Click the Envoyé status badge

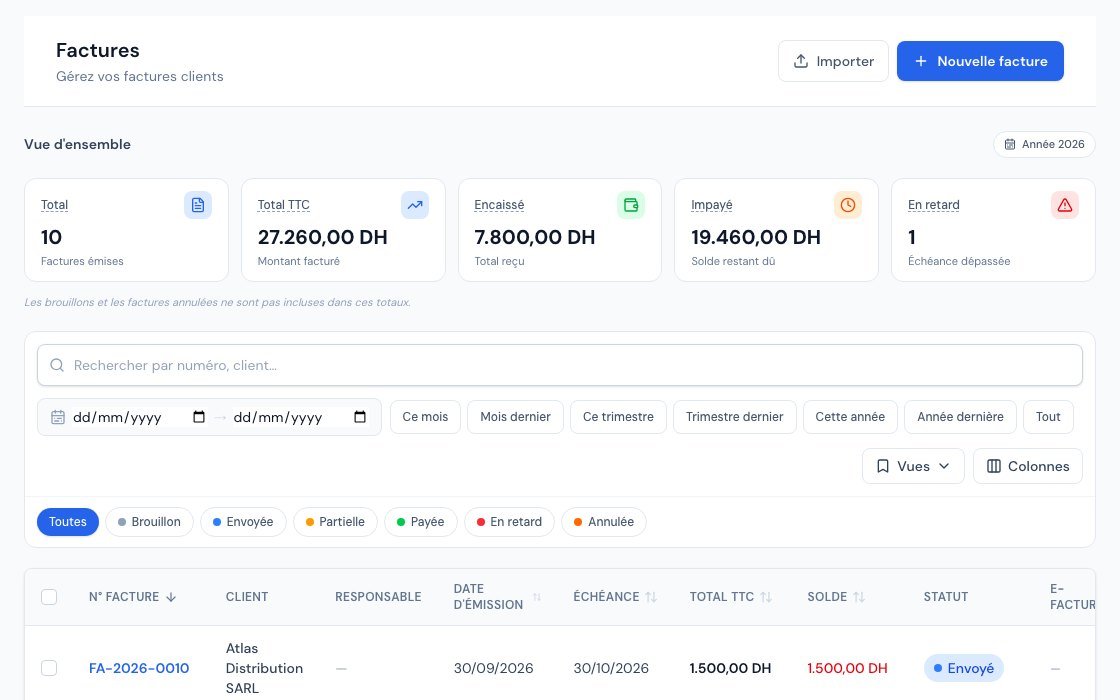(964, 669)
